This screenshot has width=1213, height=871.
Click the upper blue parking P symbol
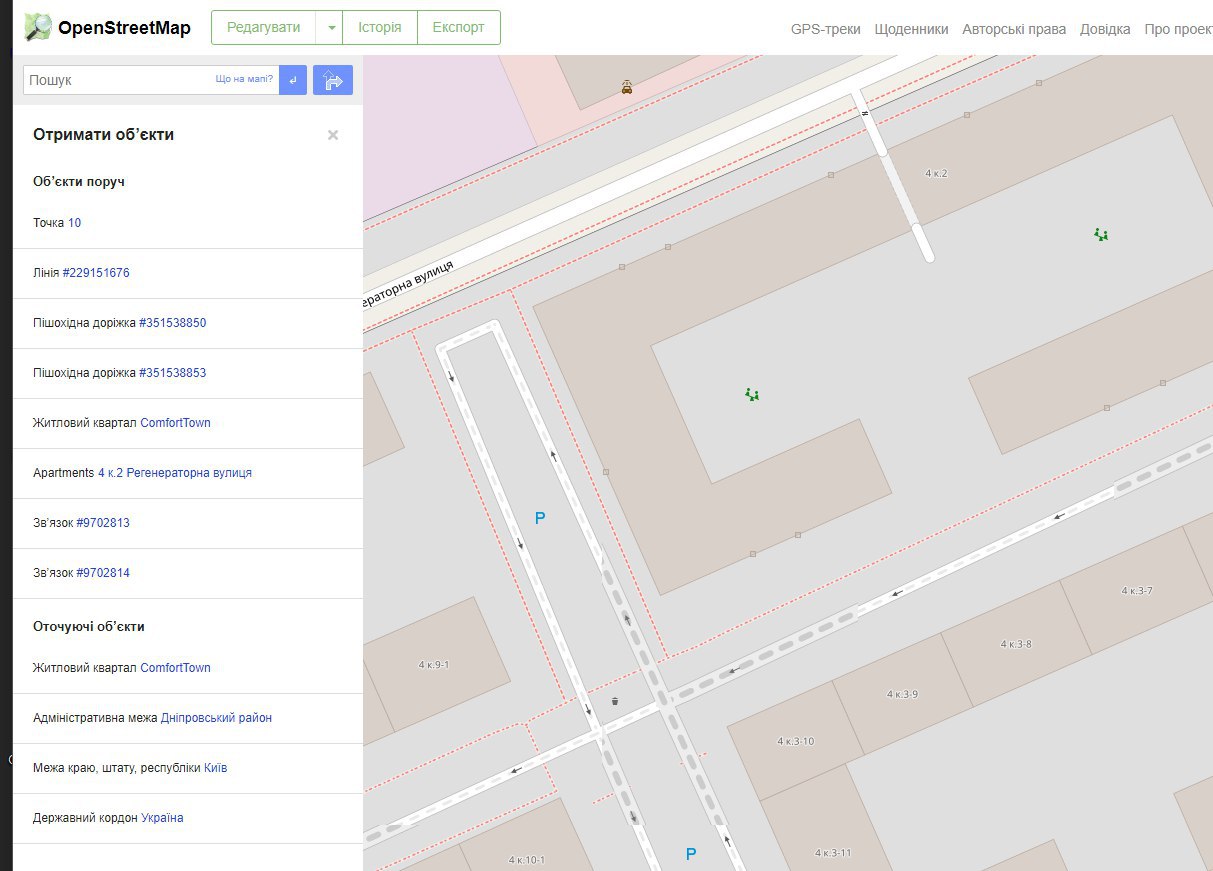[x=540, y=518]
